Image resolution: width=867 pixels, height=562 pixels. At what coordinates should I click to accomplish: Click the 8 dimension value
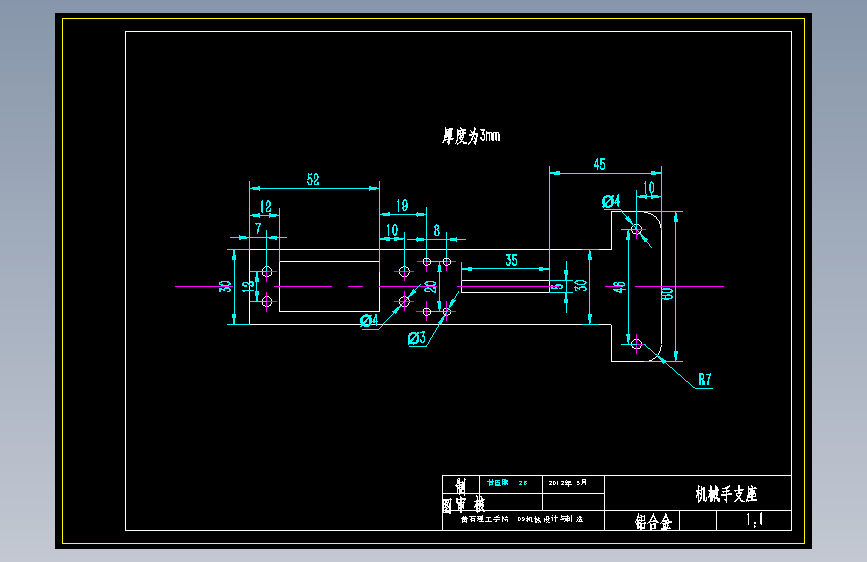(x=437, y=230)
